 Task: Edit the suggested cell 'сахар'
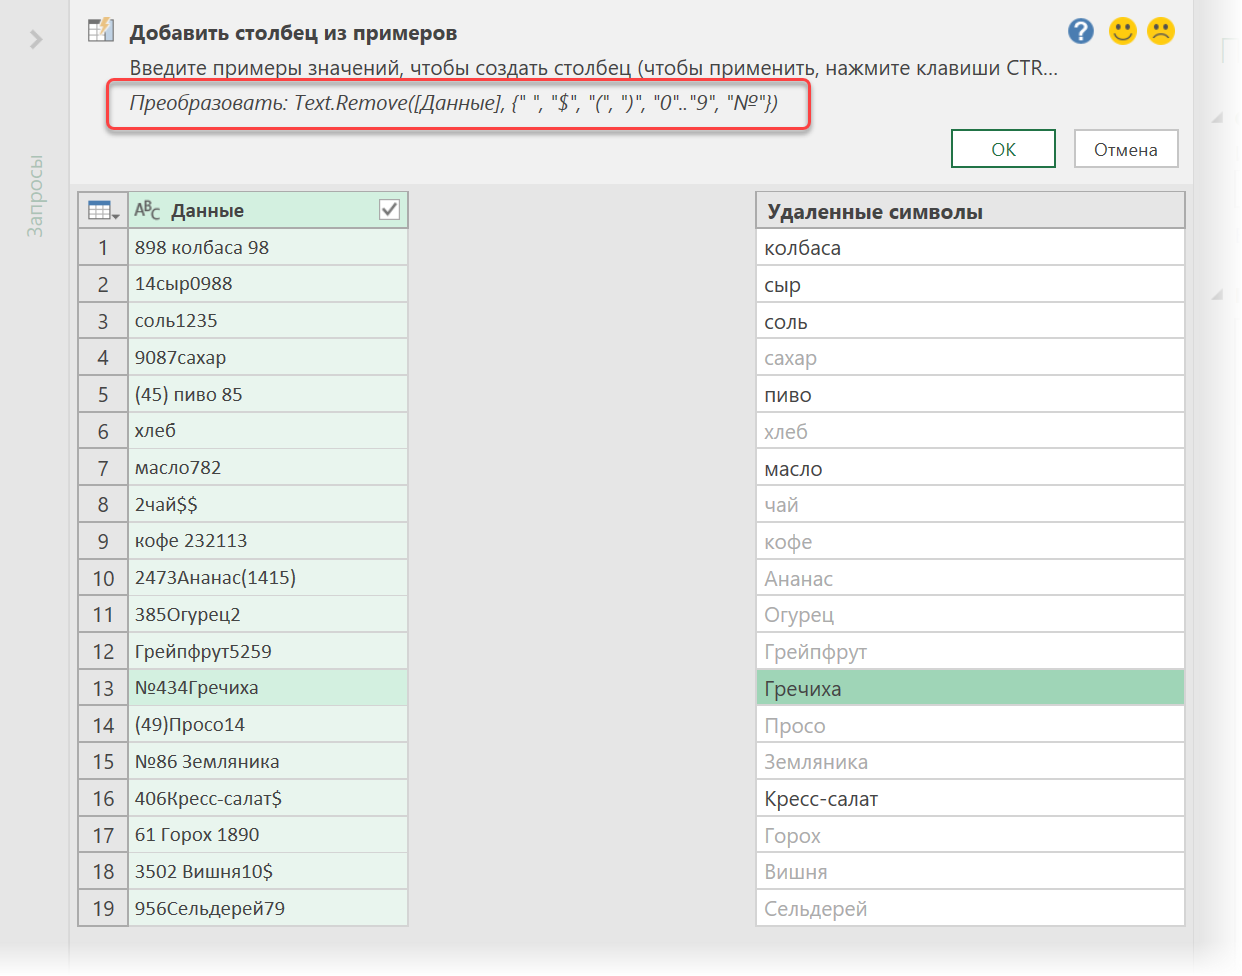coord(970,358)
